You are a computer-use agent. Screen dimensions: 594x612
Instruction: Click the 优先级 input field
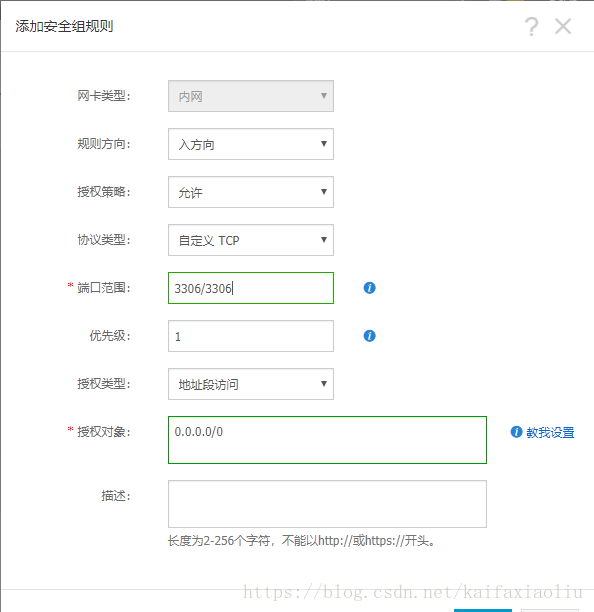pyautogui.click(x=251, y=336)
